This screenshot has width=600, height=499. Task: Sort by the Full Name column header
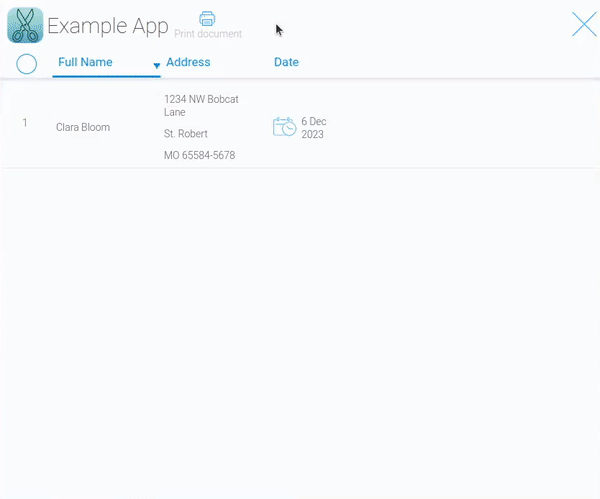85,62
